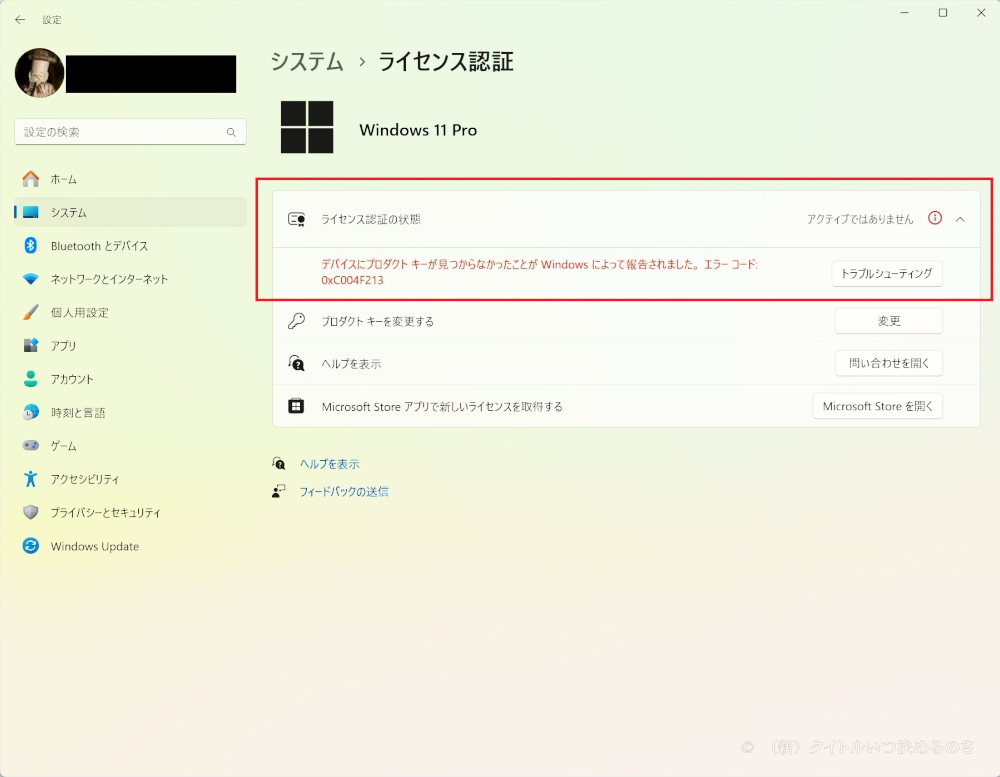Click the account person icon
Viewport: 1000px width, 777px height.
click(31, 379)
